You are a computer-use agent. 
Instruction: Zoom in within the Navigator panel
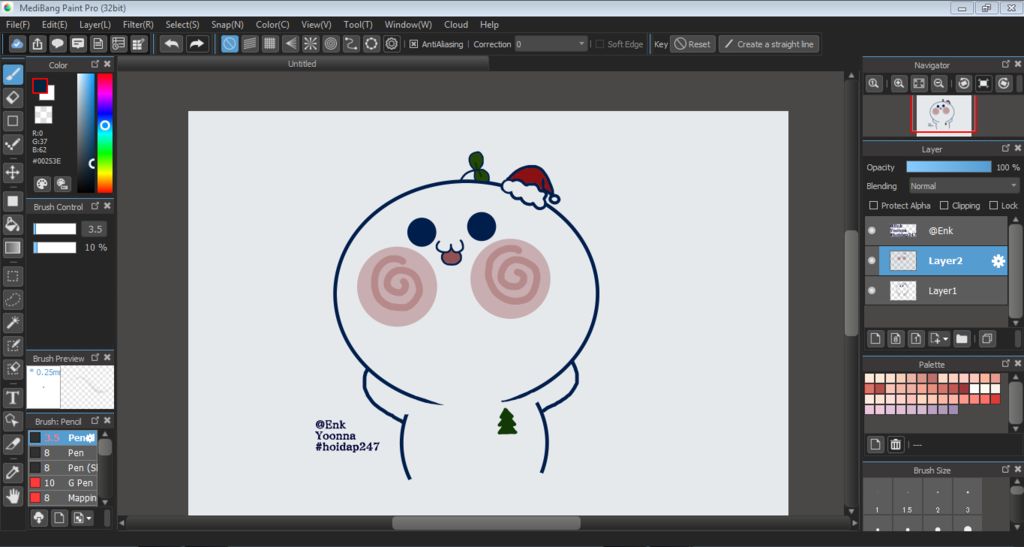click(x=899, y=84)
